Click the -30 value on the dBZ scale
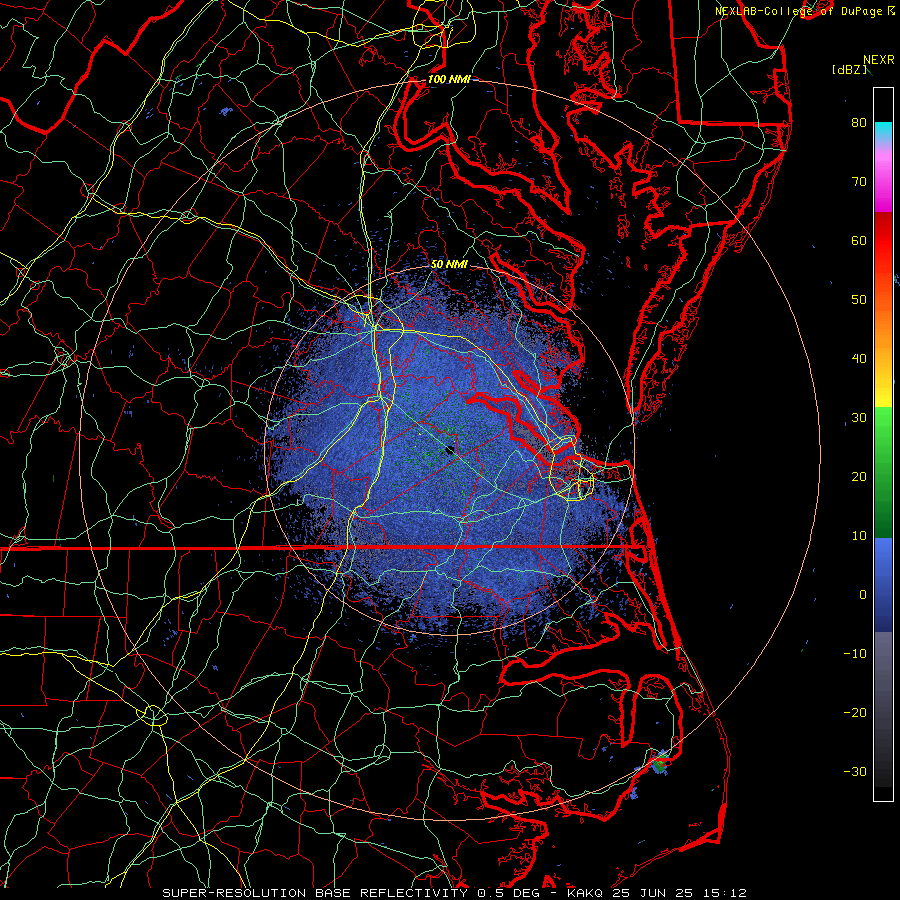This screenshot has height=900, width=900. pos(855,772)
